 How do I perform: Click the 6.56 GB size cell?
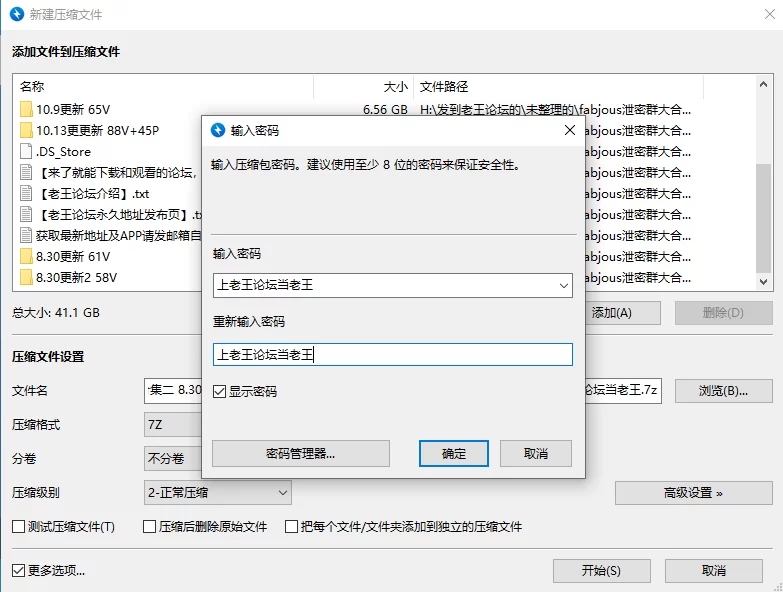pyautogui.click(x=385, y=109)
